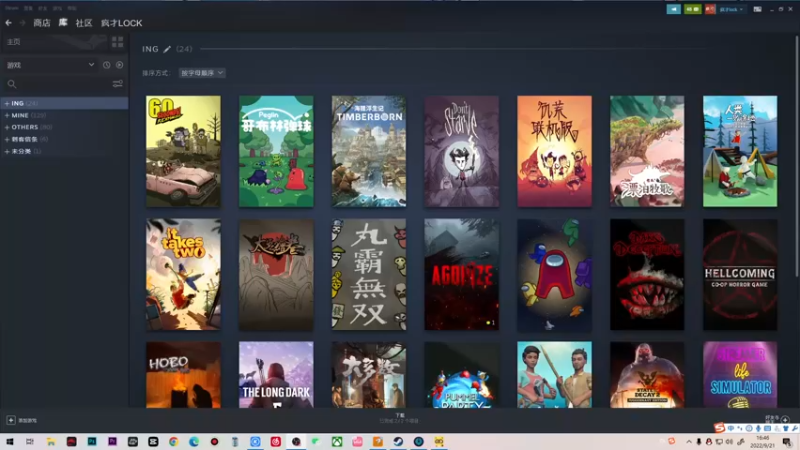Open the 太吾绘卷 game cover

[x=276, y=274]
